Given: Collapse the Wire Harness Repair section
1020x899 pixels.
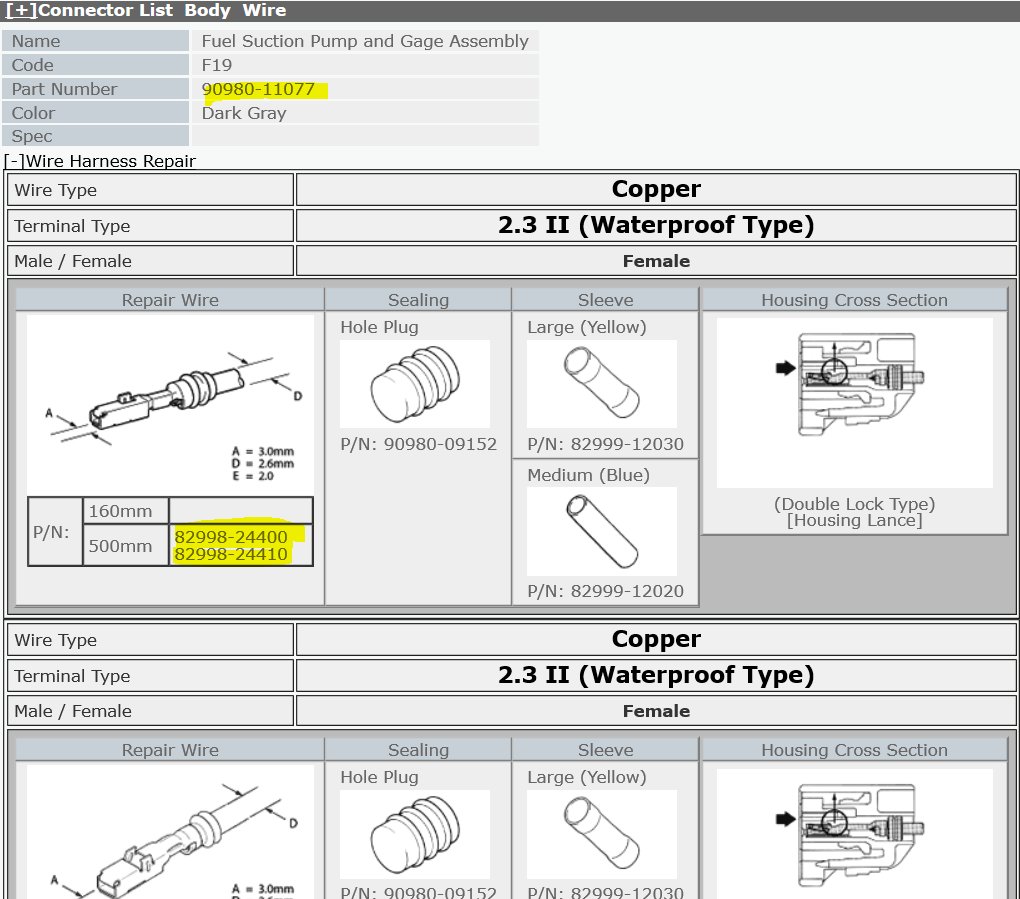Looking at the screenshot, I should pos(14,161).
